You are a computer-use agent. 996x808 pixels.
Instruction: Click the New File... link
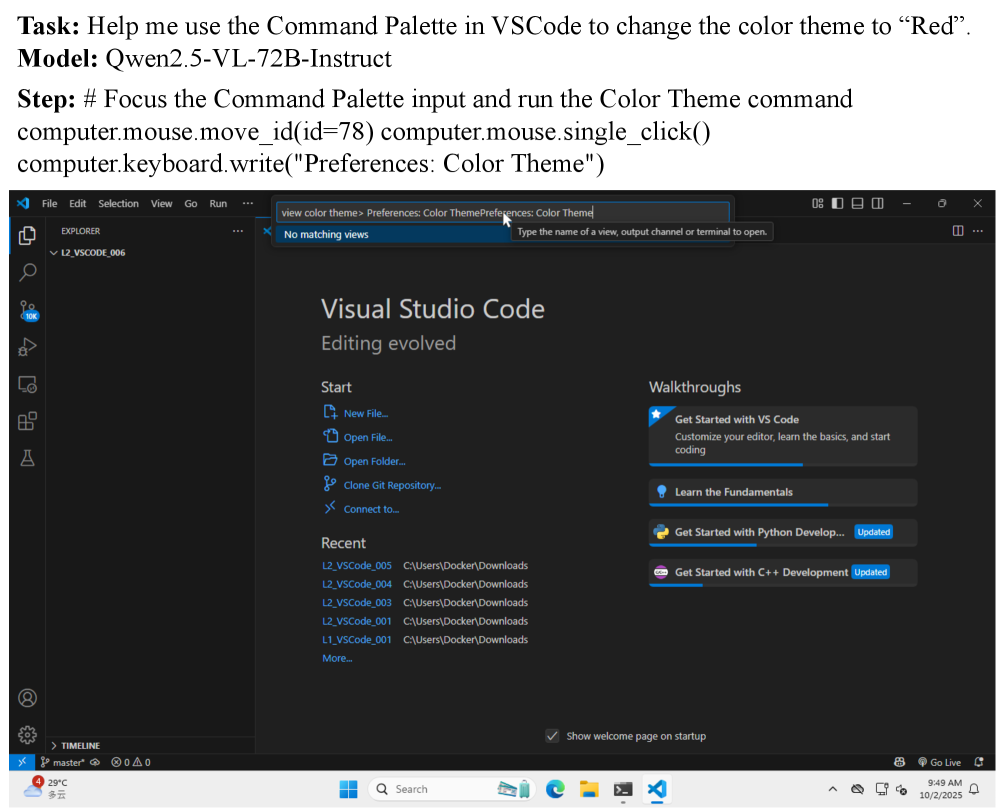(365, 414)
